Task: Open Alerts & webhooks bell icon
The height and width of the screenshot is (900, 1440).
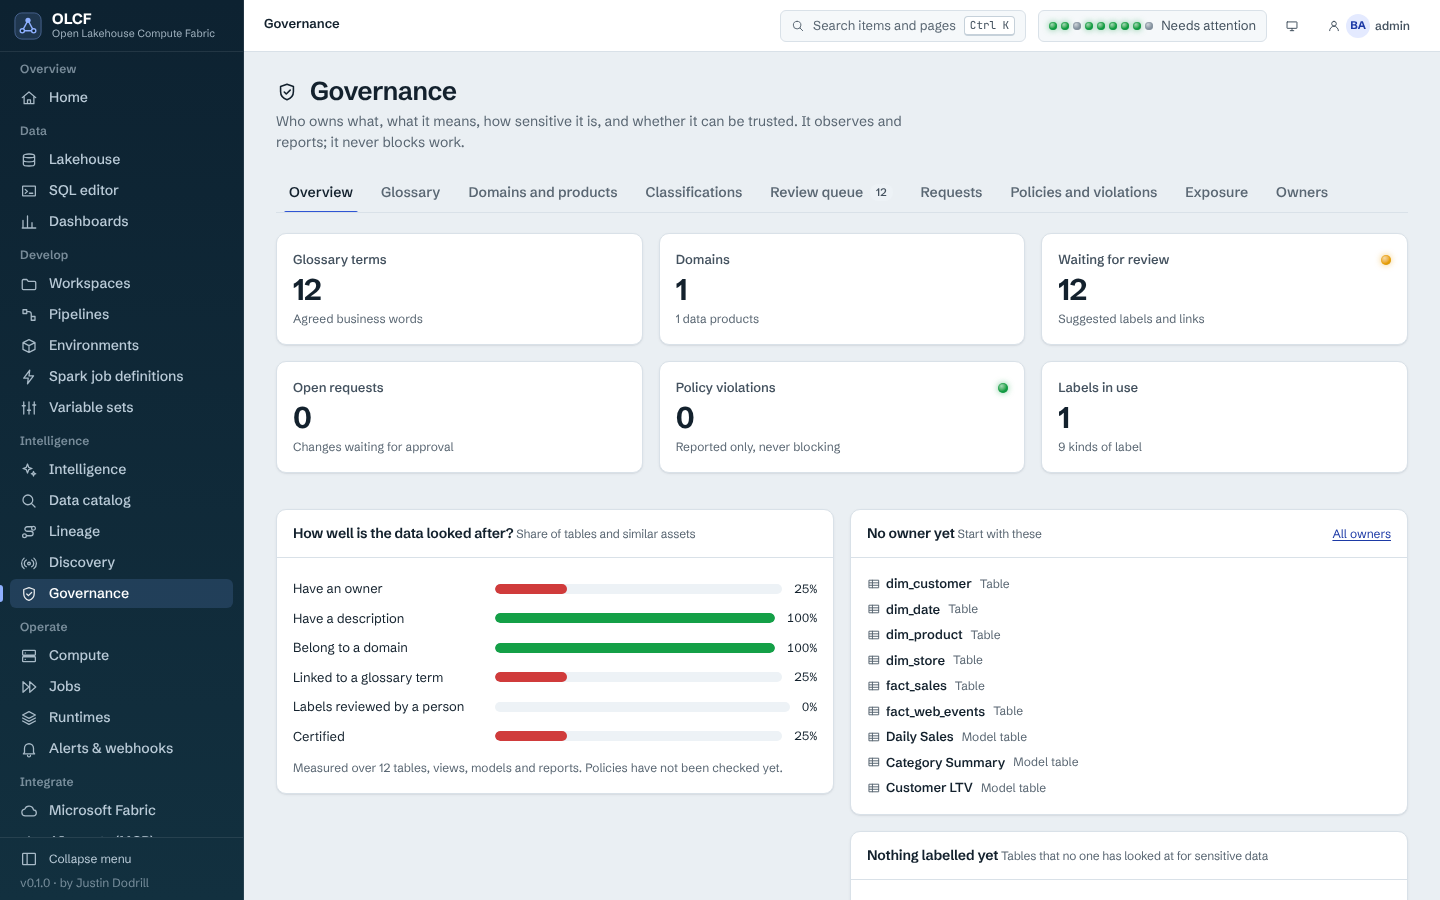Action: click(29, 749)
